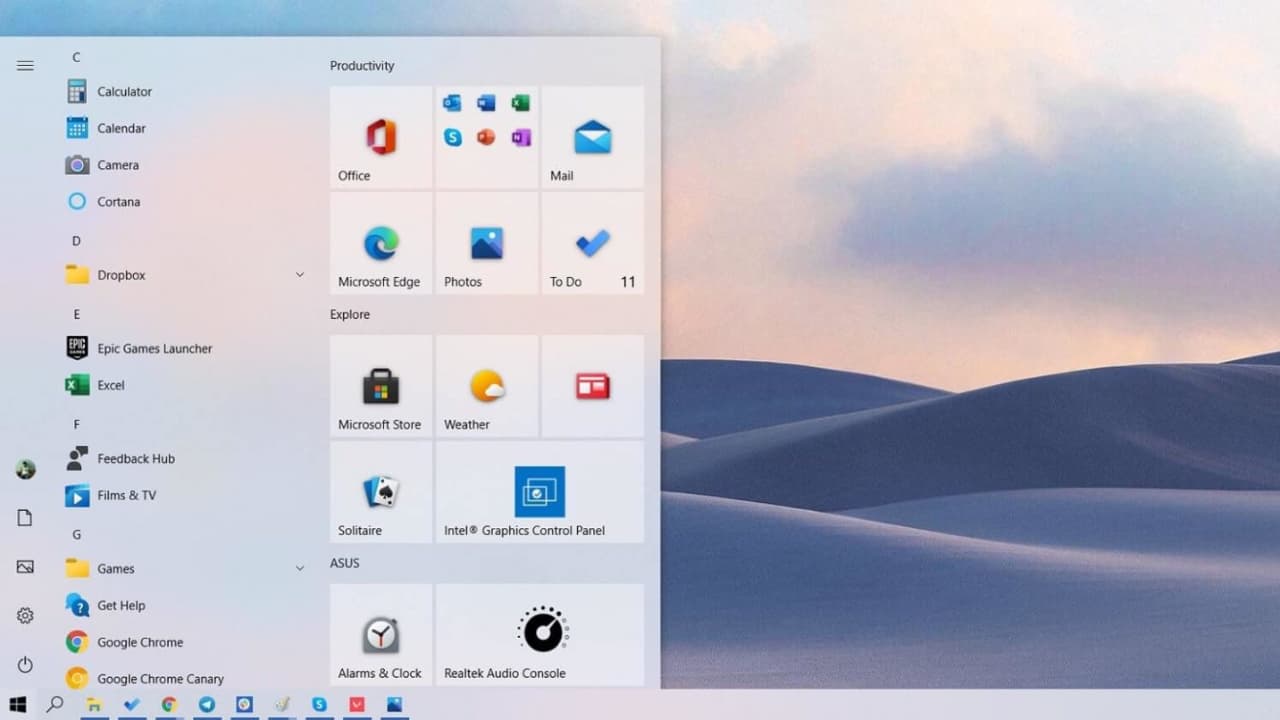This screenshot has height=720, width=1280.
Task: Open the Photos tile
Action: 487,243
